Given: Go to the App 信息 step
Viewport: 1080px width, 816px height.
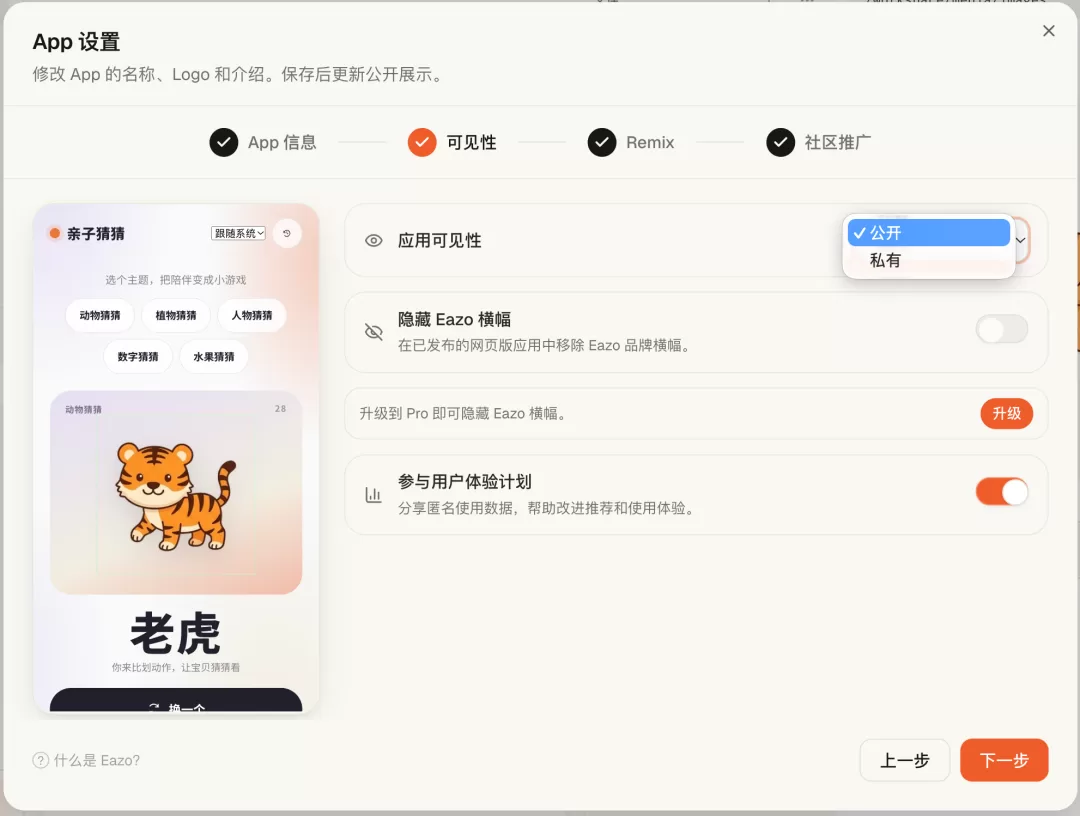Looking at the screenshot, I should tap(263, 143).
